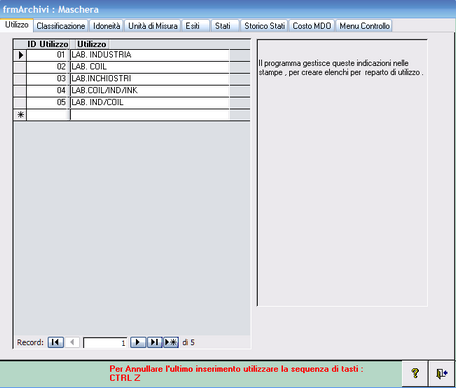Open the Classificazione tab
Screen dimensions: 456x388
pyautogui.click(x=61, y=26)
